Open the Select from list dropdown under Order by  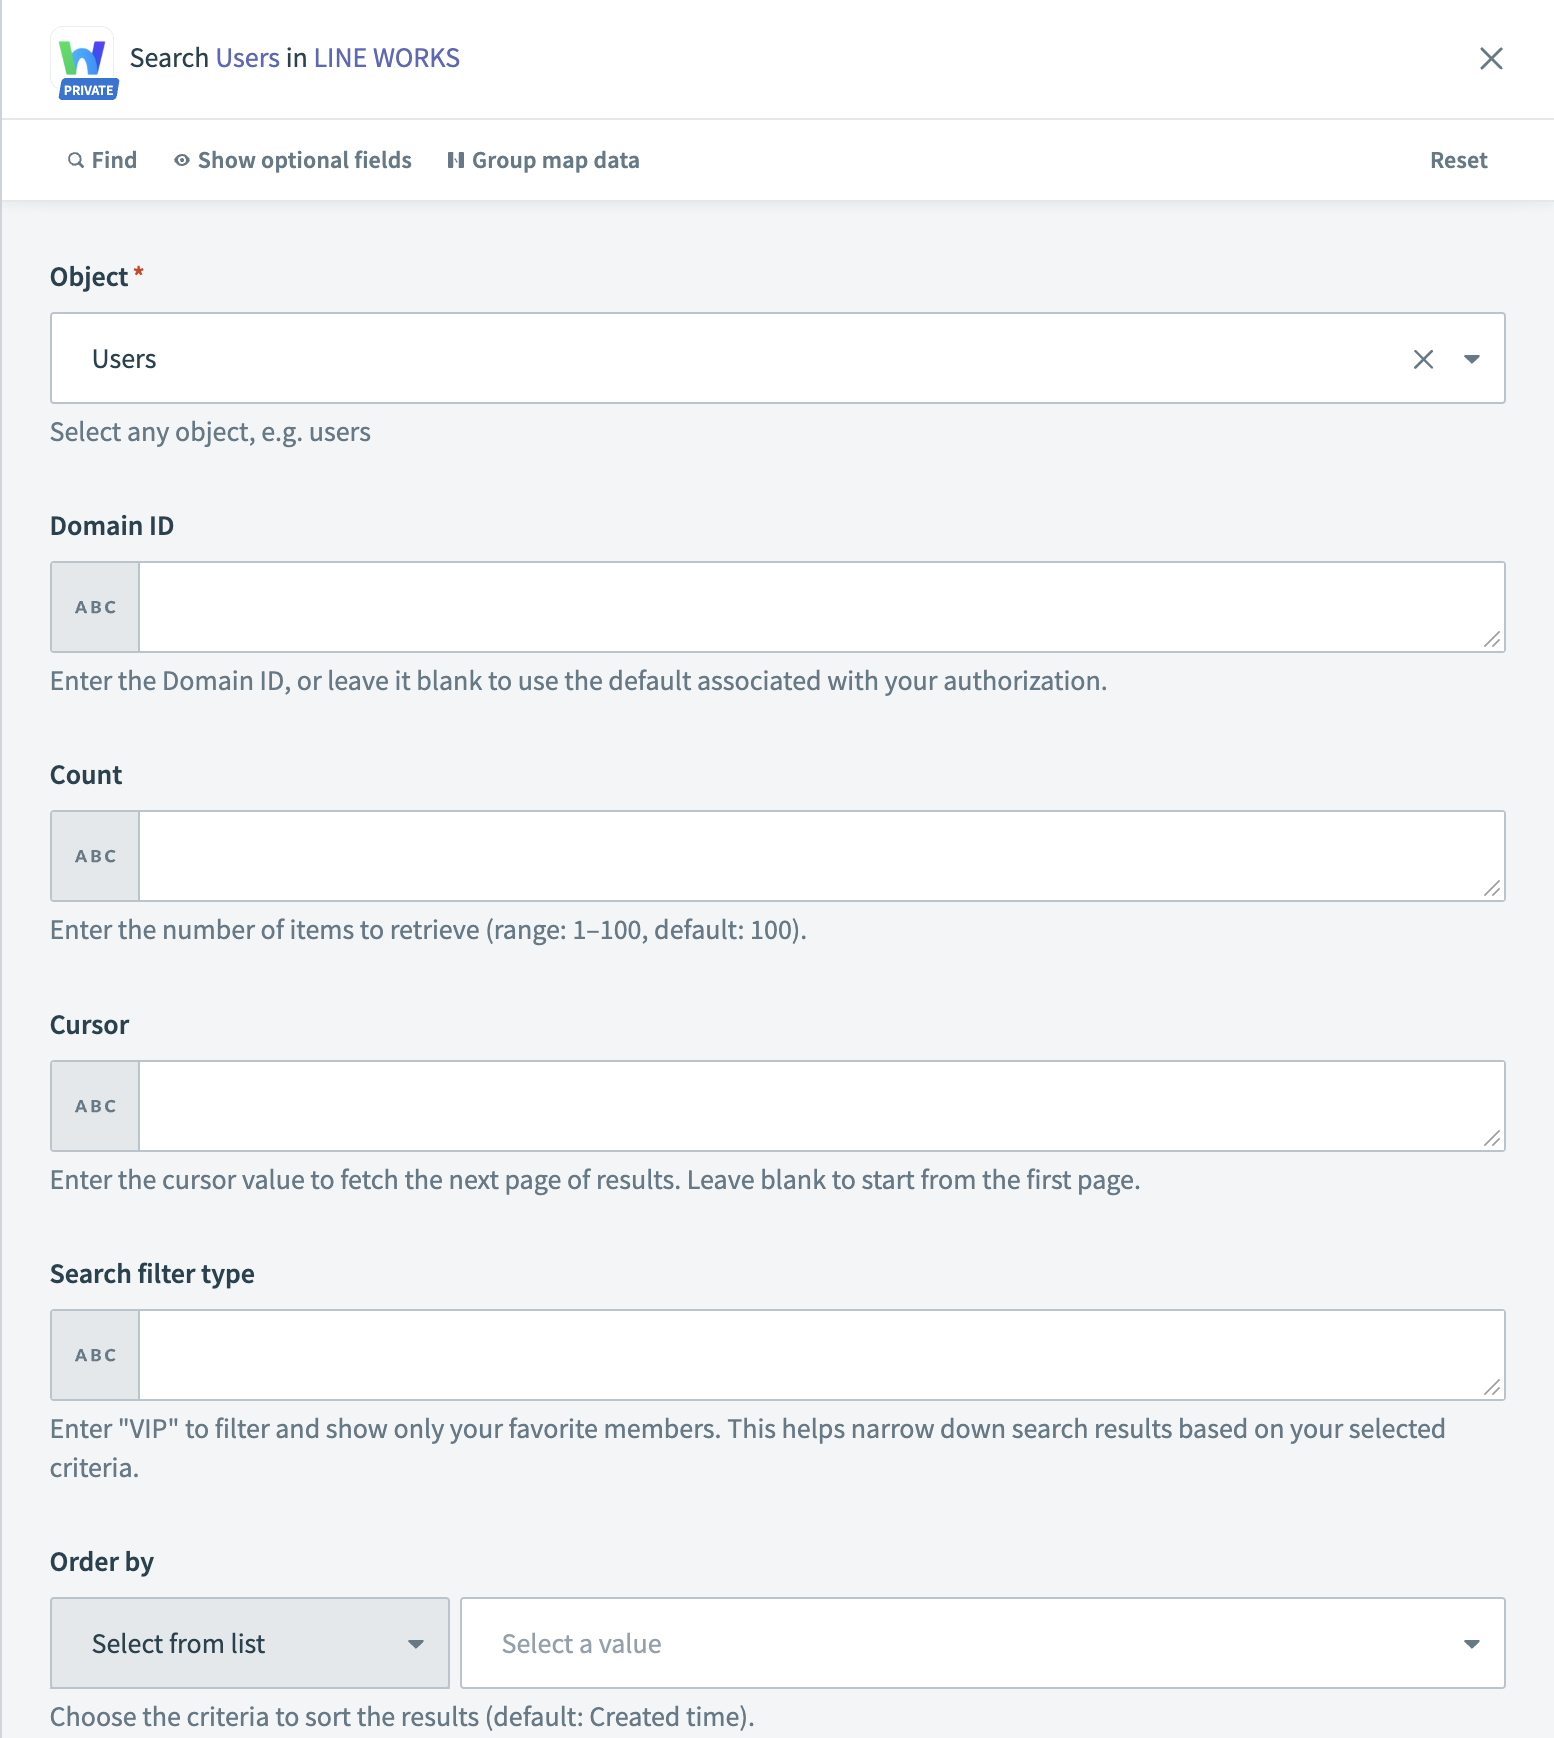pos(249,1643)
